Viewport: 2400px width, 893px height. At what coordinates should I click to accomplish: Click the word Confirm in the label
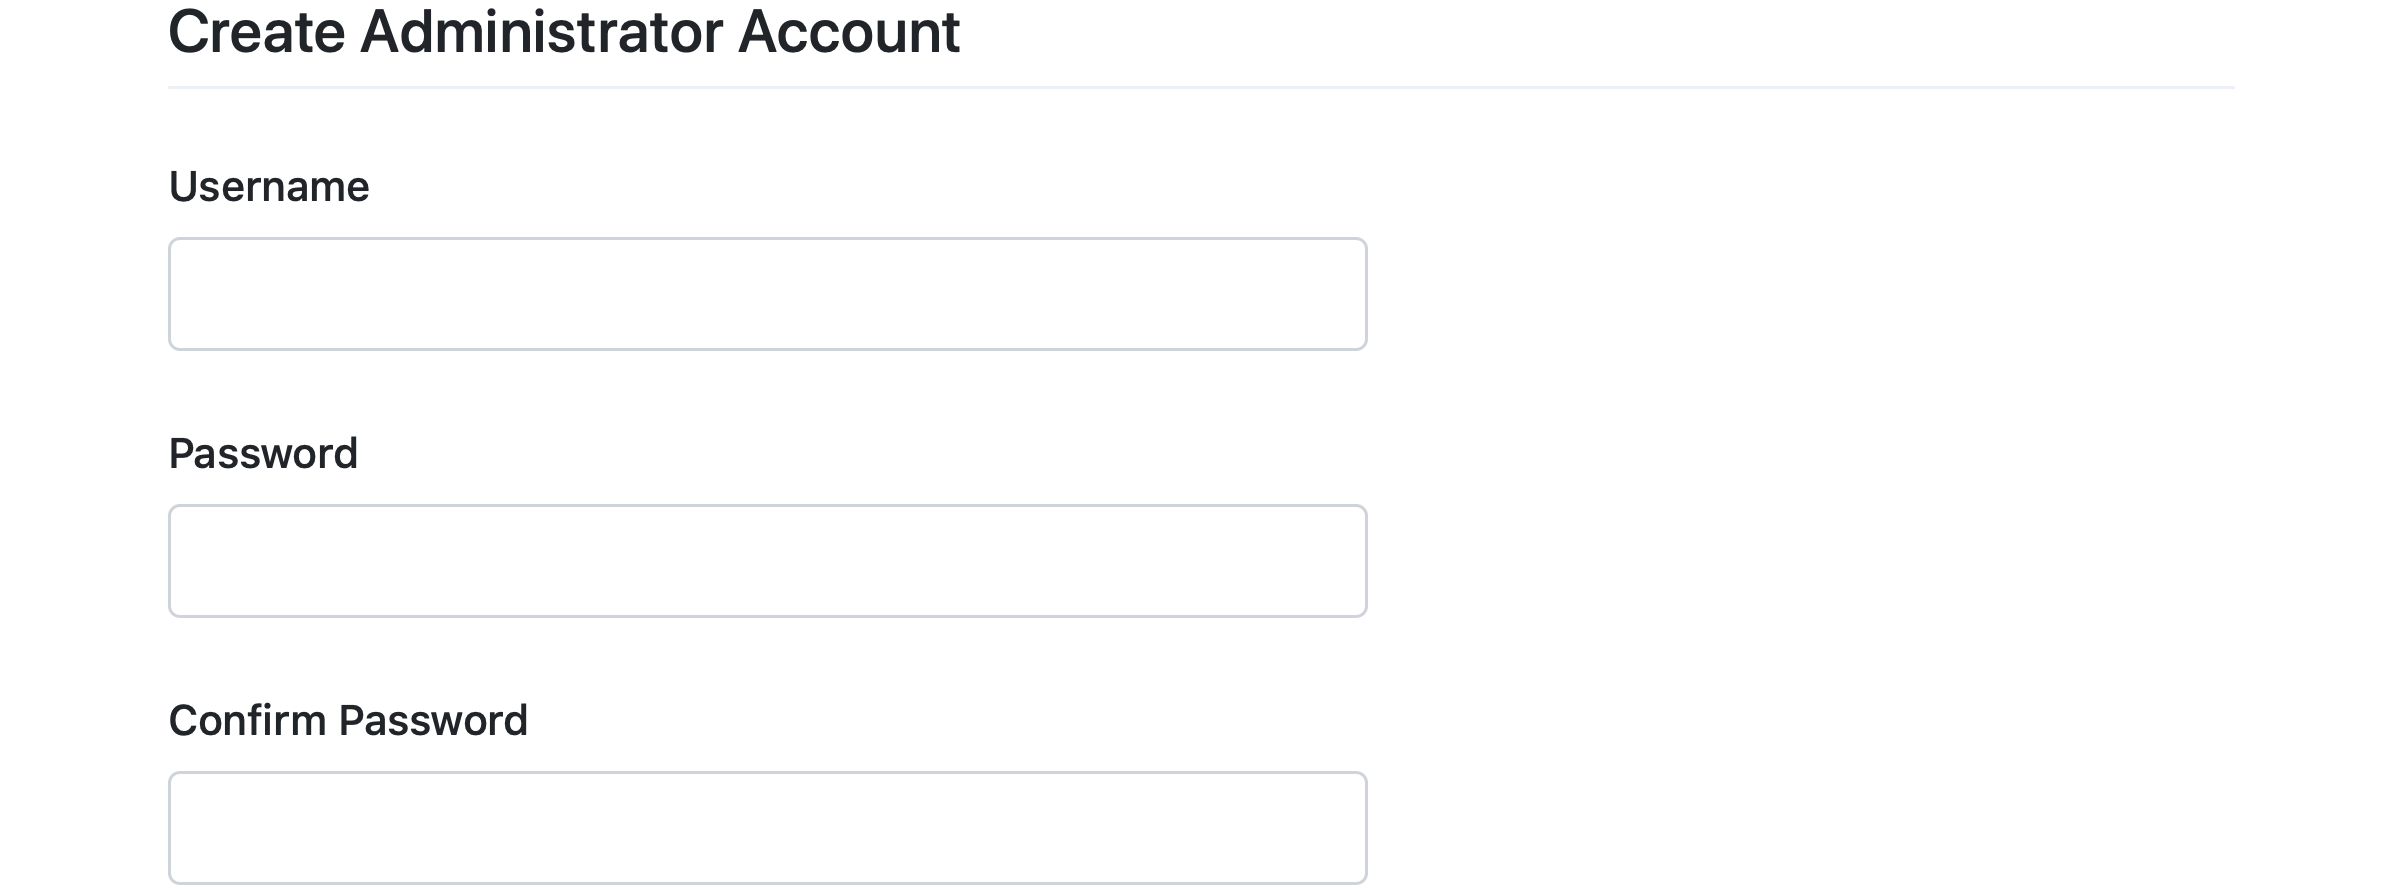point(247,721)
